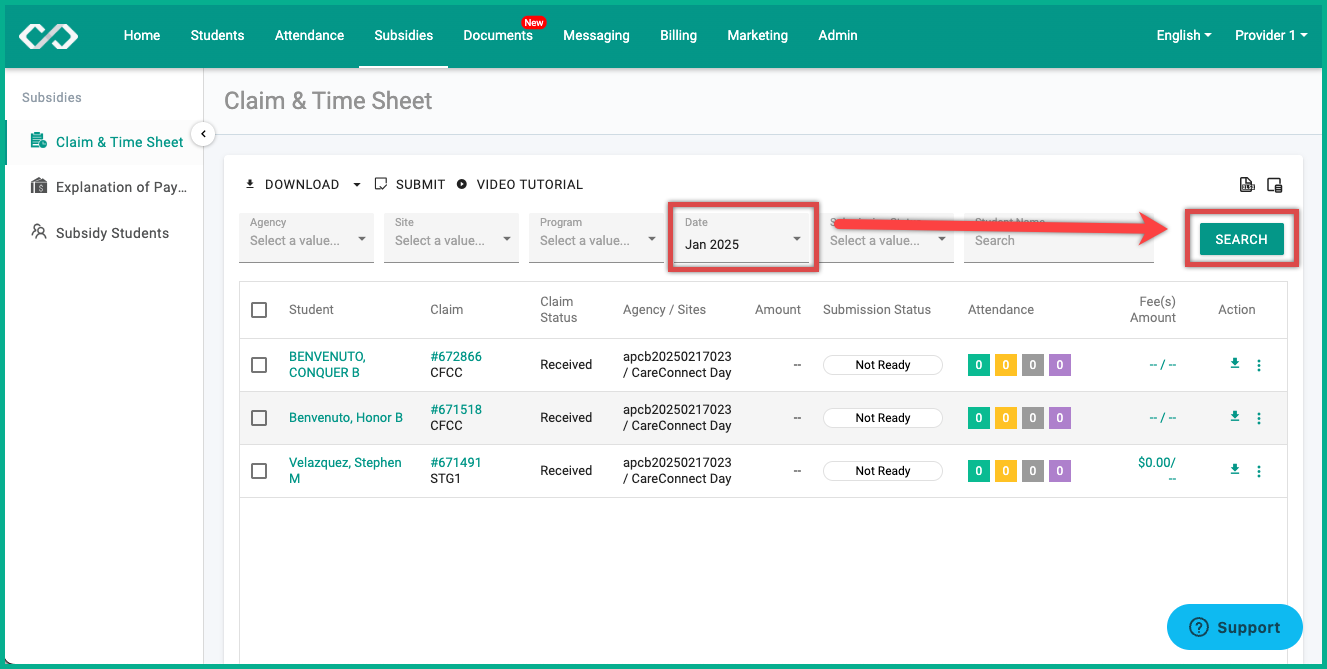Open the English language dropdown
1327x669 pixels.
[x=1184, y=35]
